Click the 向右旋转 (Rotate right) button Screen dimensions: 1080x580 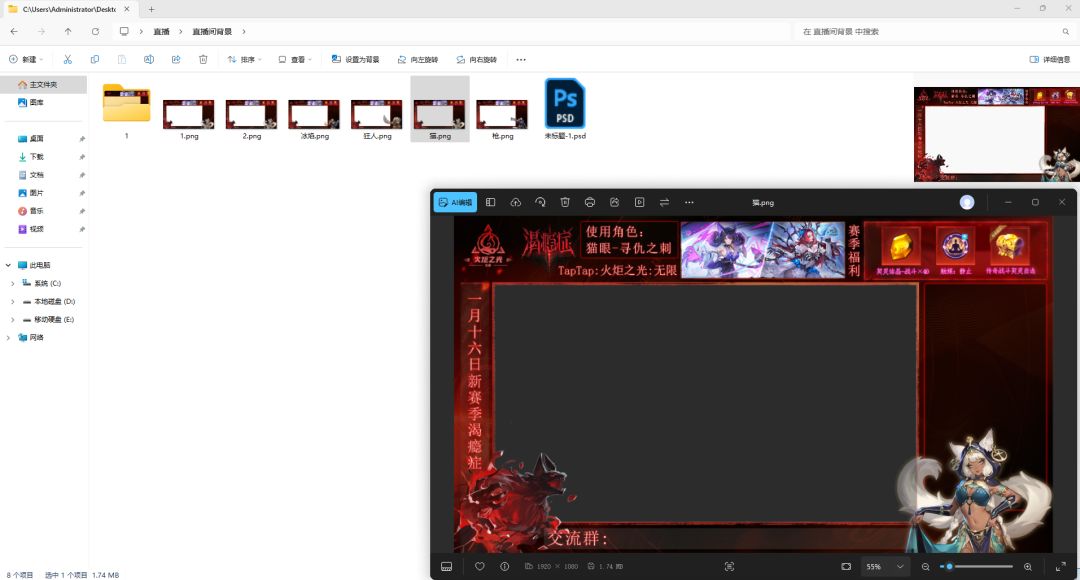pos(476,59)
